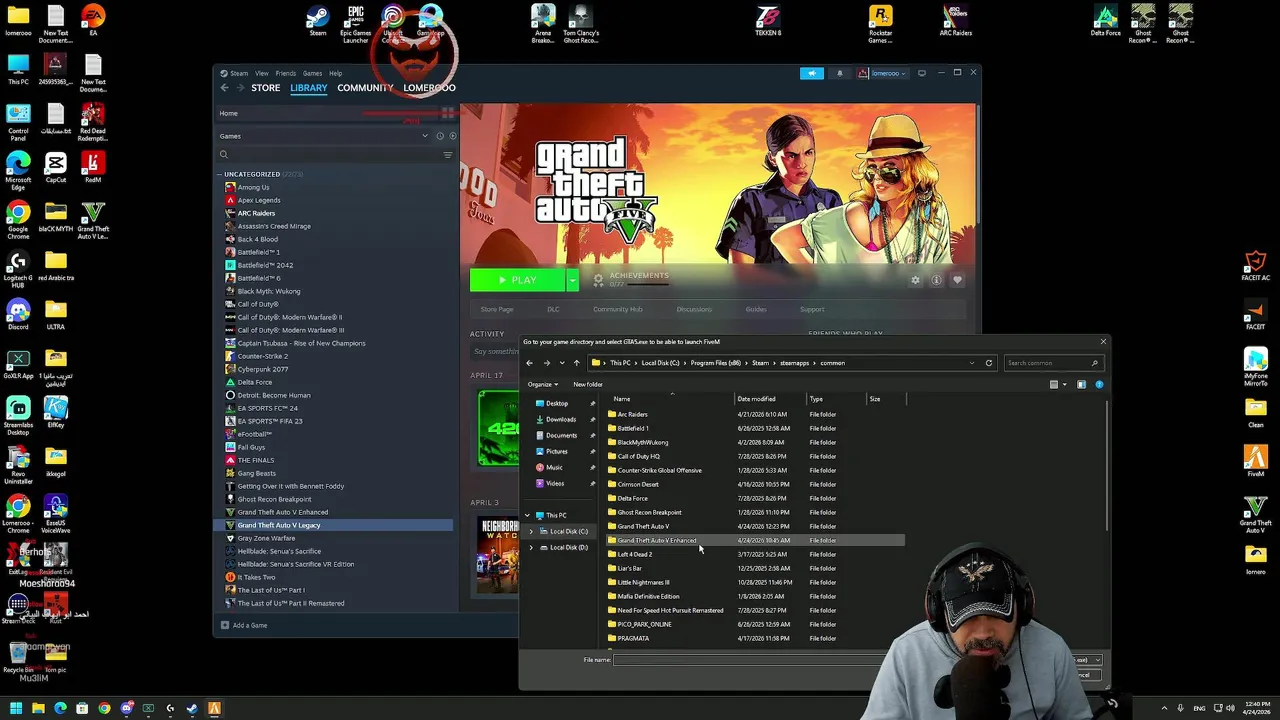The width and height of the screenshot is (1280, 720).
Task: Click the Steam back navigation arrow
Action: point(225,88)
